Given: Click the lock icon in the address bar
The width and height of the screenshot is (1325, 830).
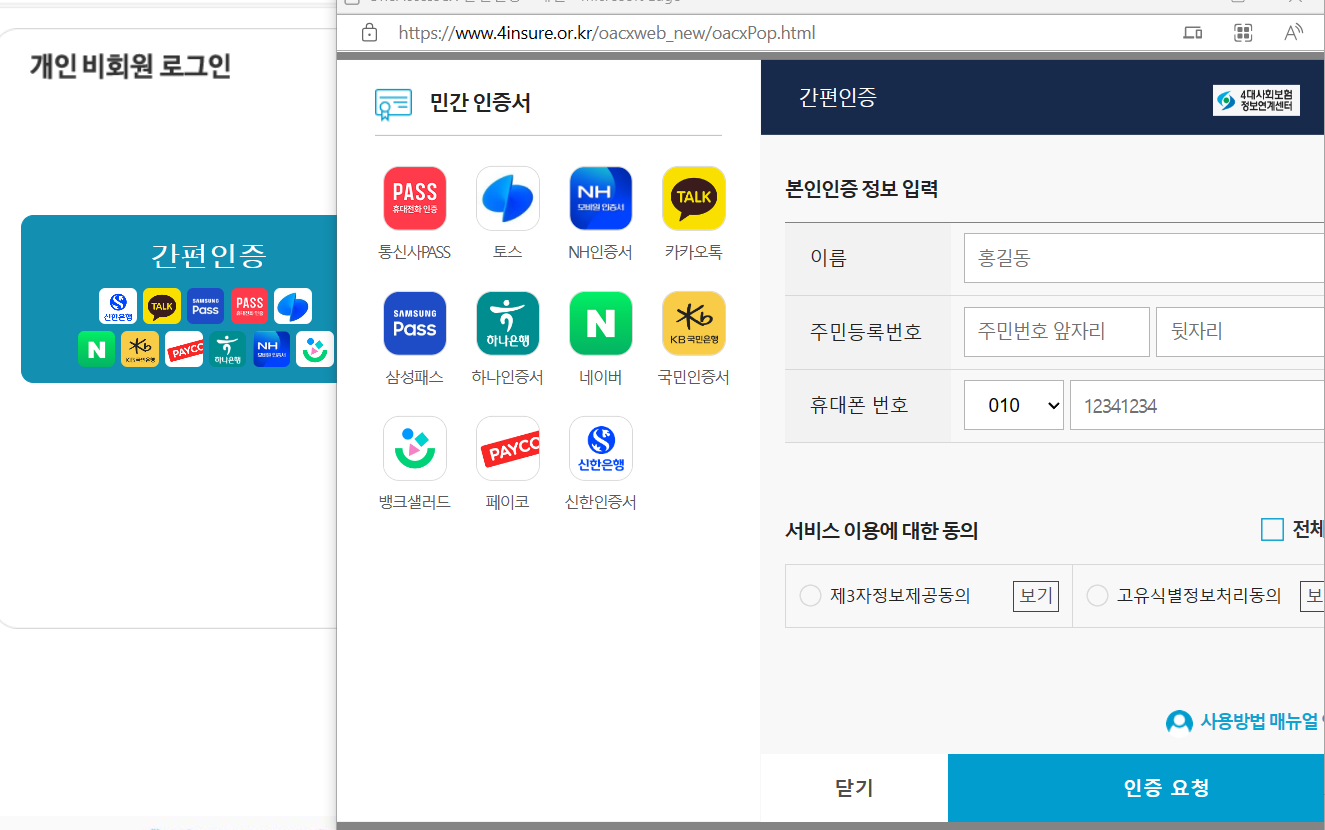Looking at the screenshot, I should pyautogui.click(x=369, y=33).
